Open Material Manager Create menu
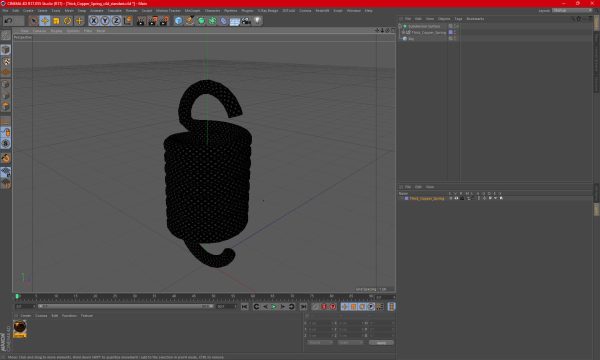 pos(26,316)
